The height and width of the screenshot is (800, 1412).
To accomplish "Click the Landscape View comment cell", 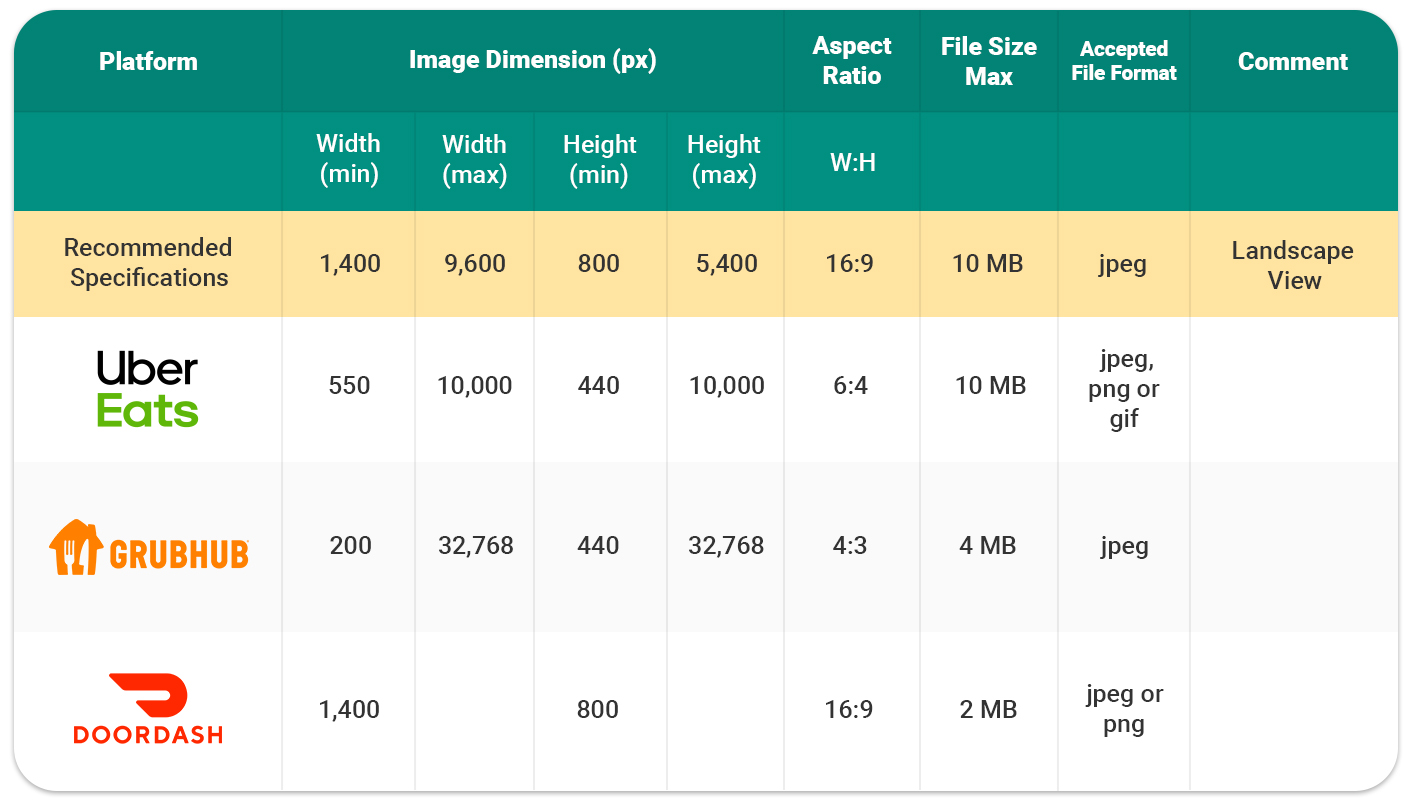I will pyautogui.click(x=1292, y=265).
